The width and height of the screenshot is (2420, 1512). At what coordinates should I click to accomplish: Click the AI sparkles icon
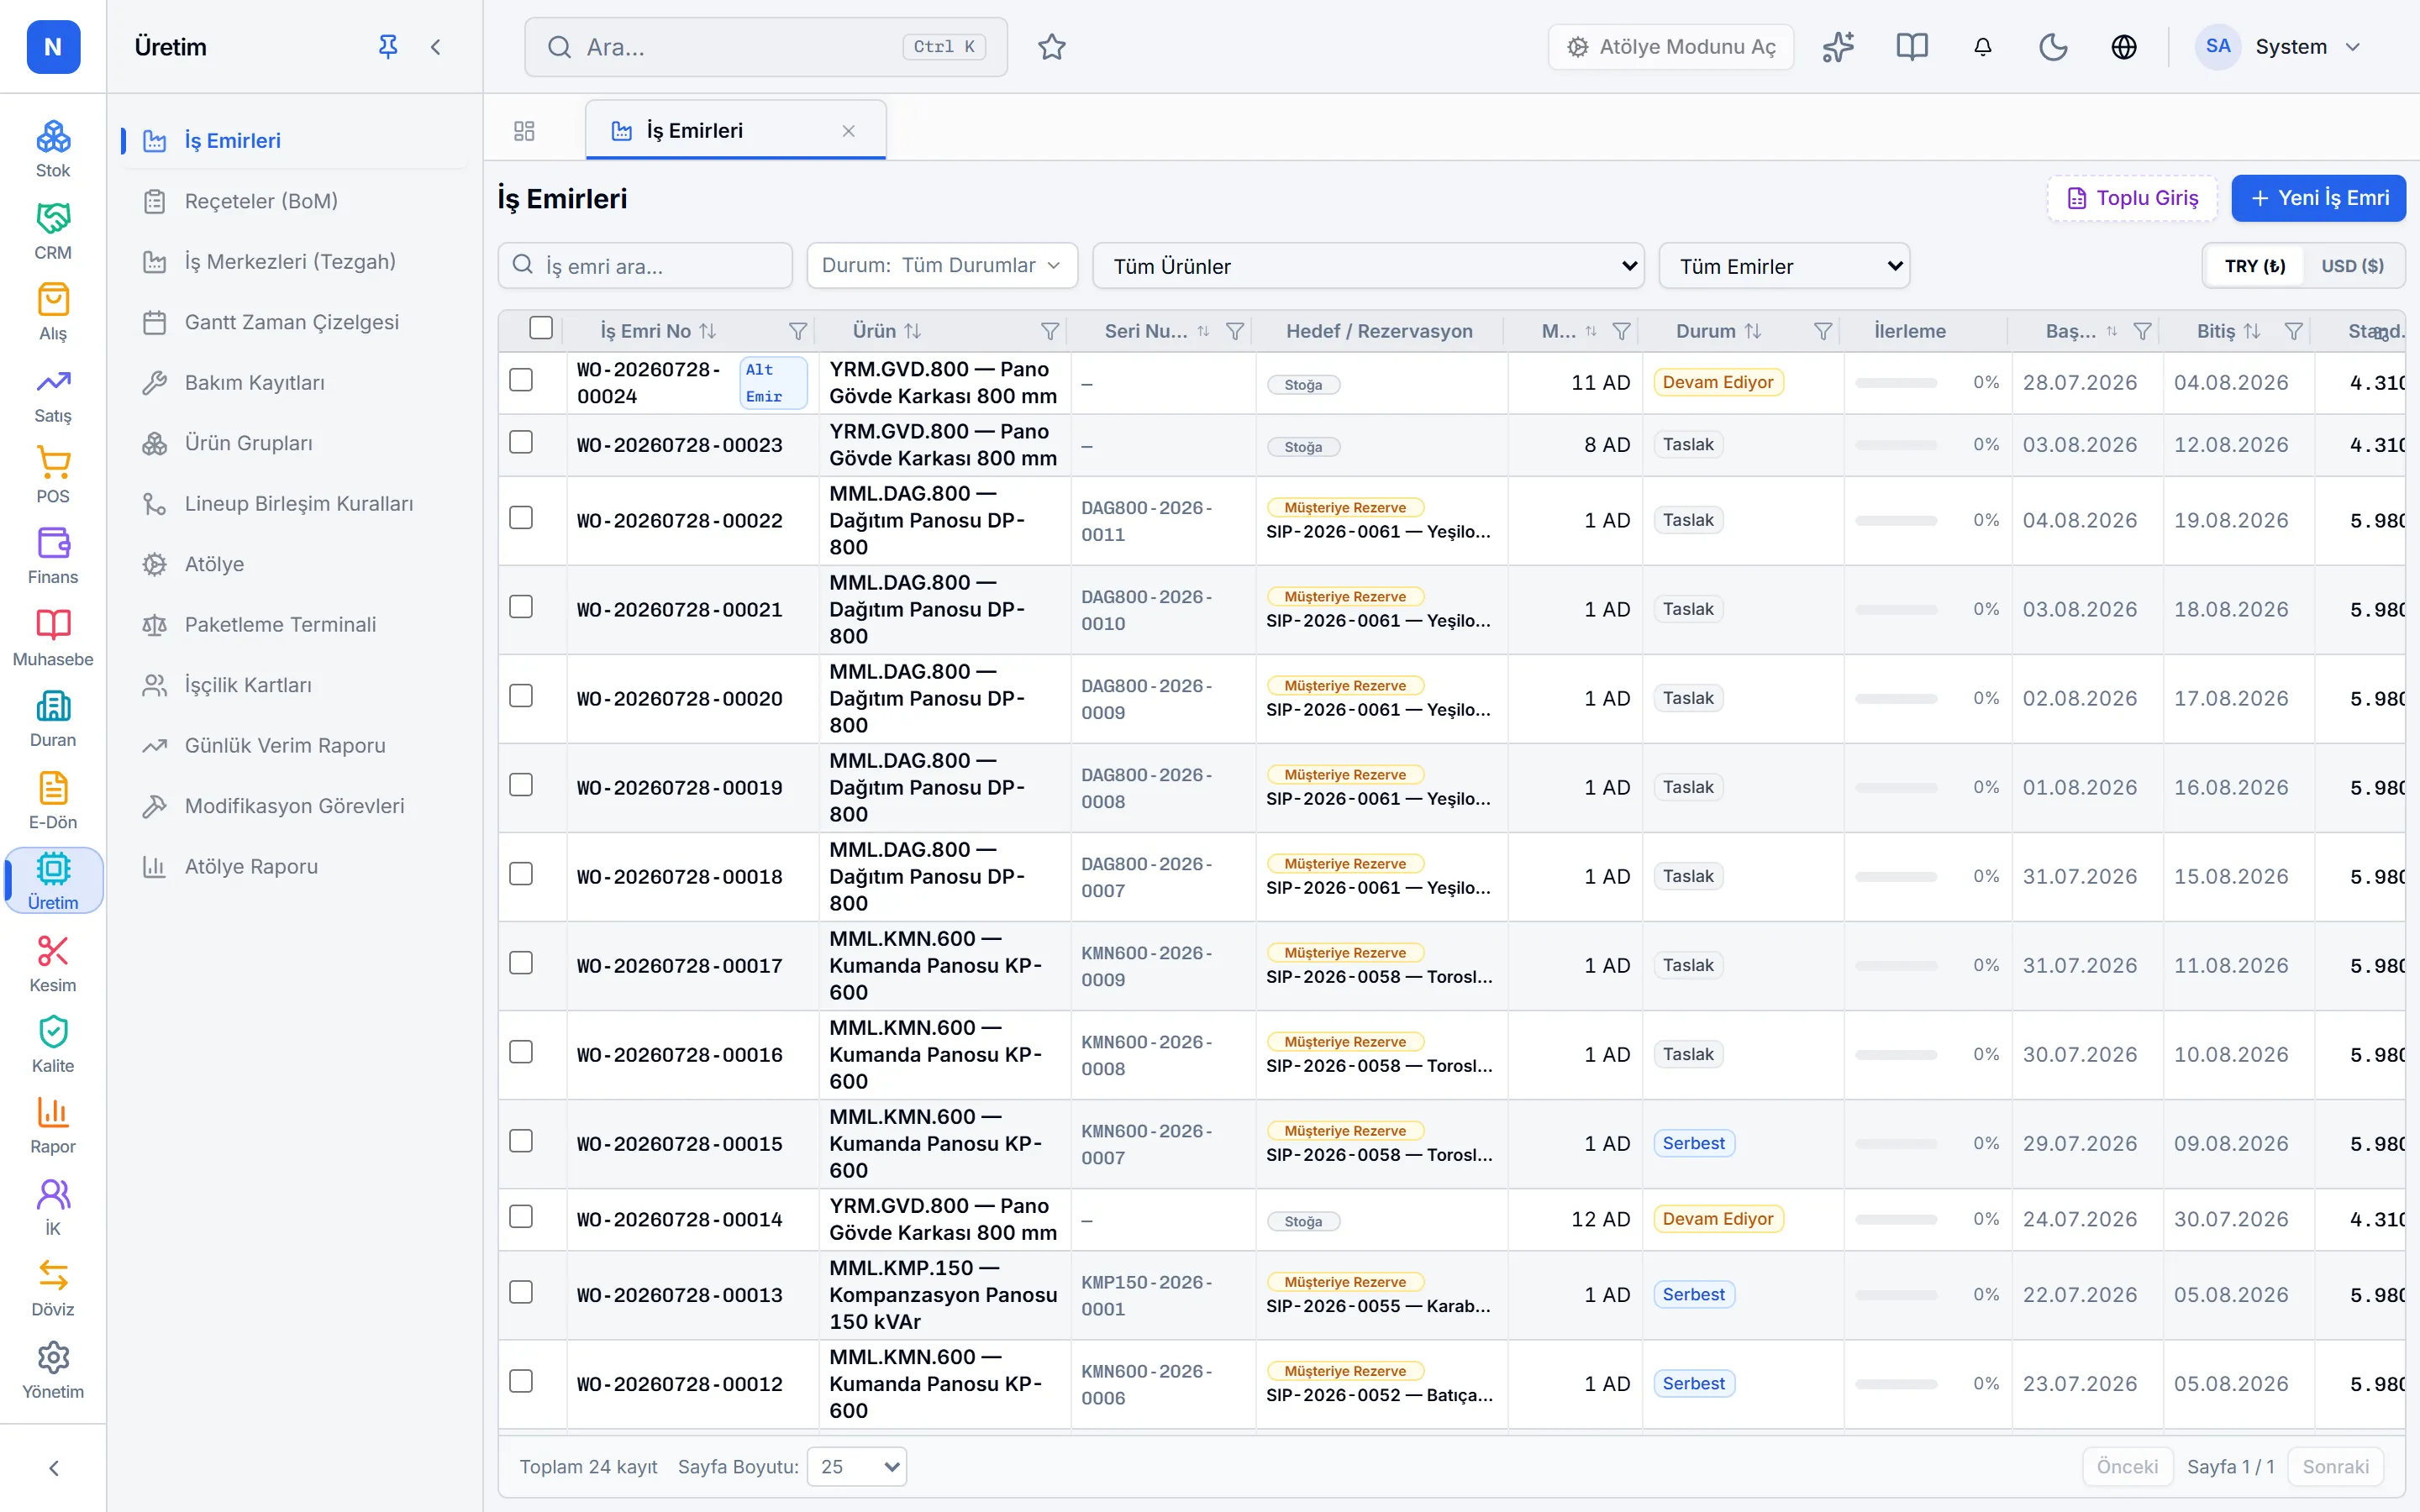point(1838,47)
